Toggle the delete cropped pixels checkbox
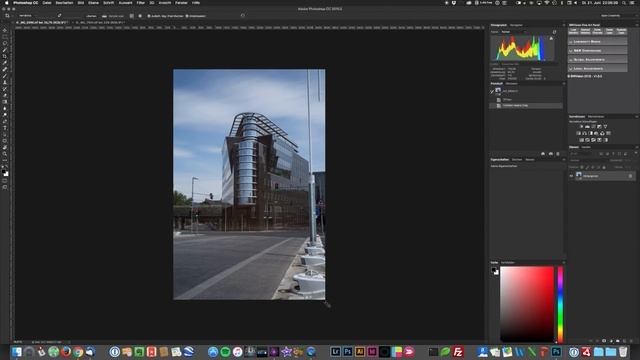This screenshot has width=640, height=360. [x=149, y=16]
